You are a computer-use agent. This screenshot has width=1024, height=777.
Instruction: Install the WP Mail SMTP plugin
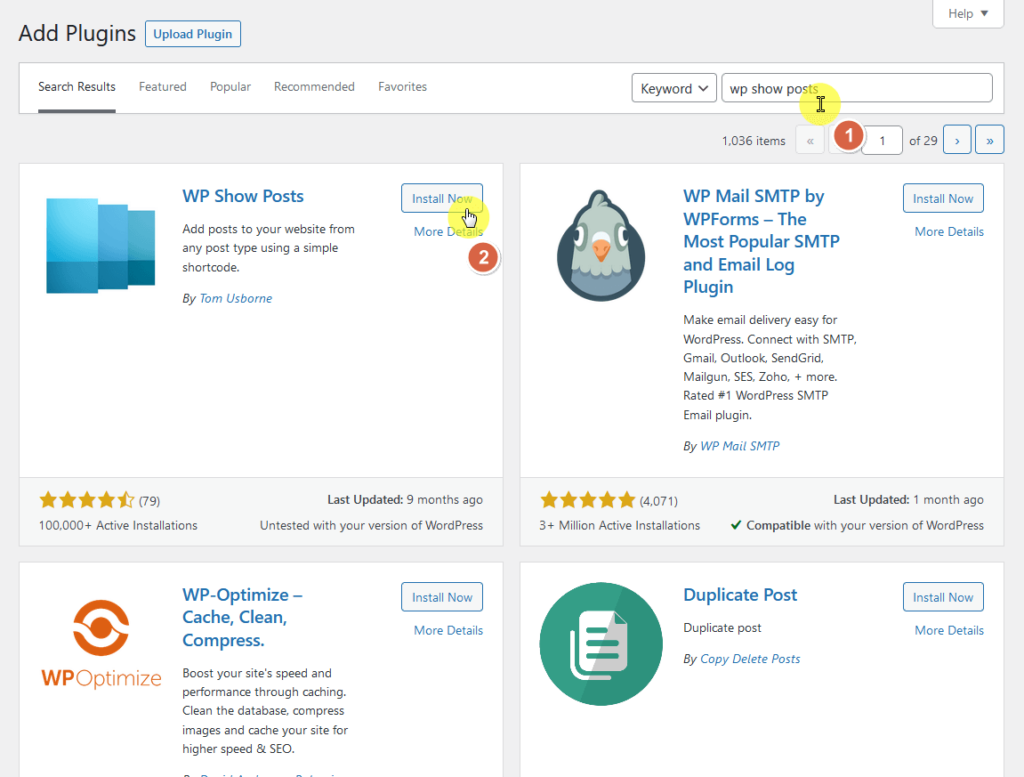click(x=943, y=198)
